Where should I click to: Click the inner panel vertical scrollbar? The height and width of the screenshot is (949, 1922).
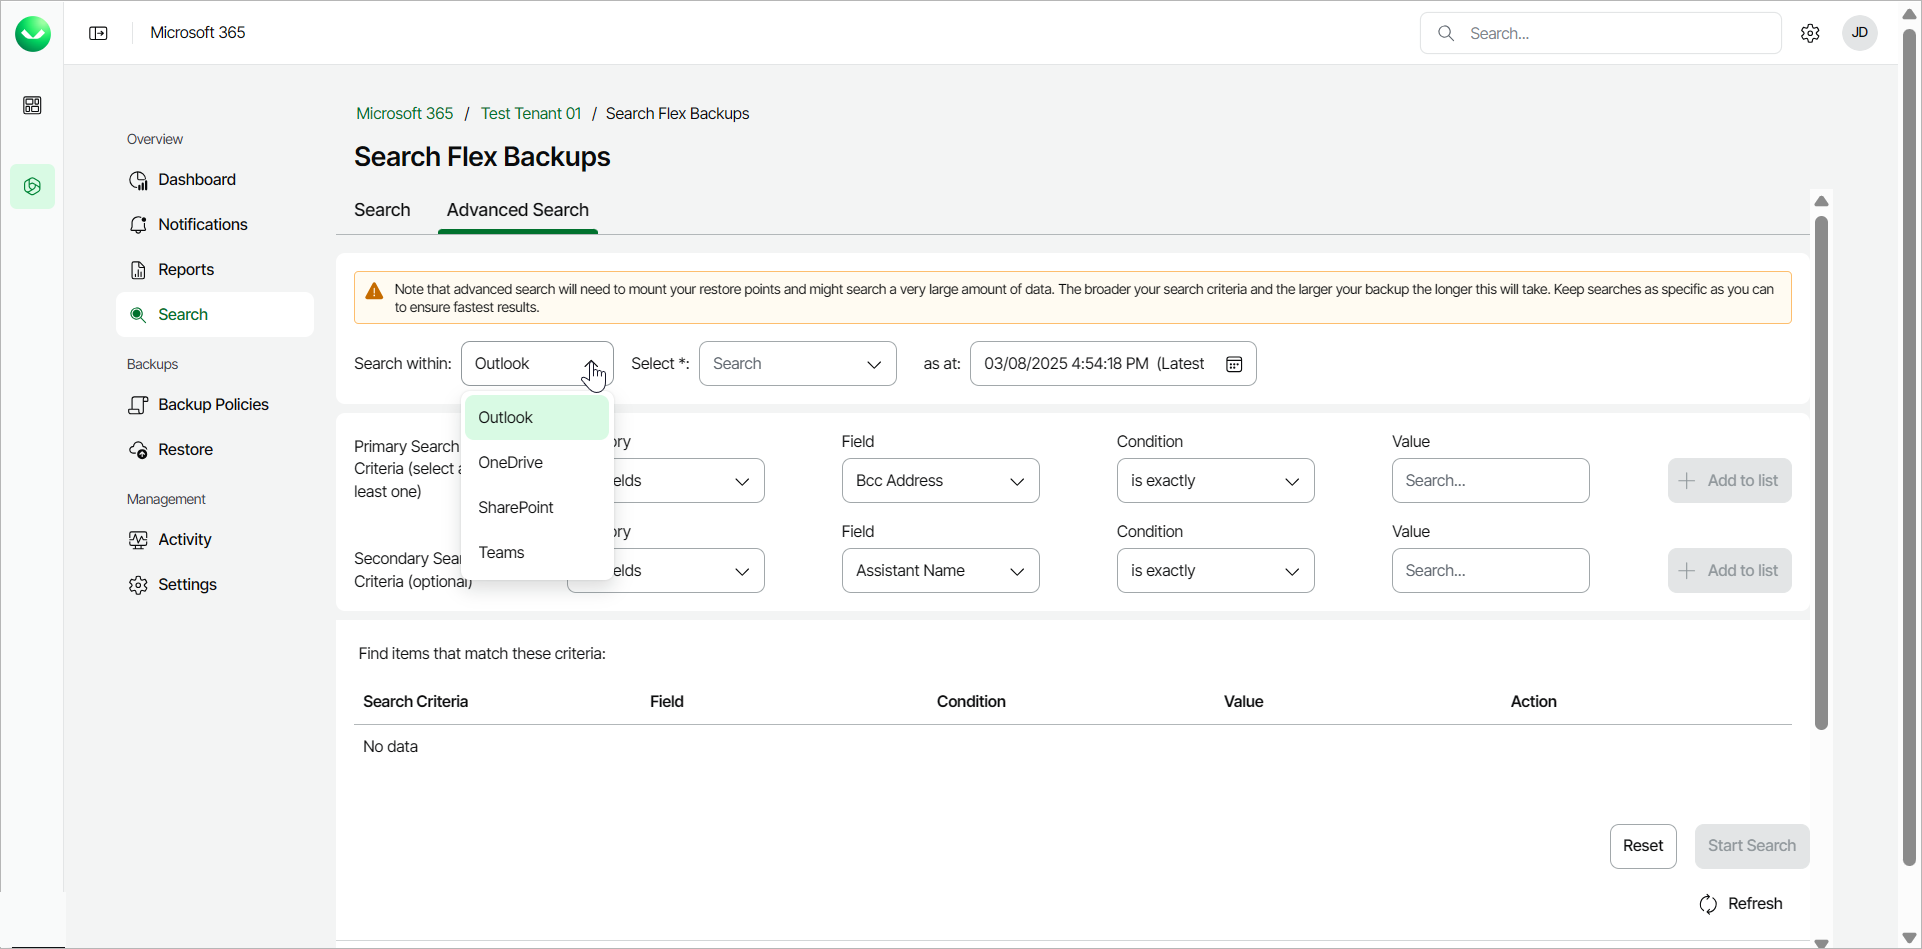[x=1821, y=470]
